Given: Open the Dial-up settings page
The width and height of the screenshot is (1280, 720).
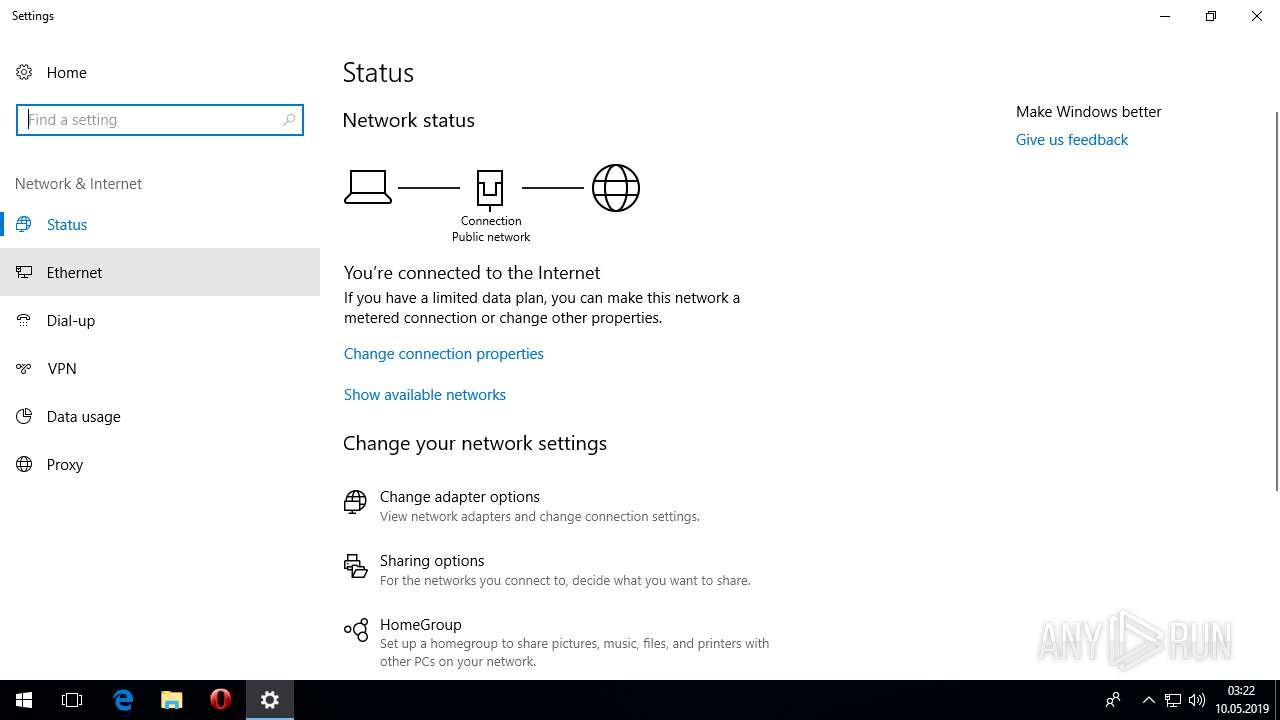Looking at the screenshot, I should click(160, 320).
